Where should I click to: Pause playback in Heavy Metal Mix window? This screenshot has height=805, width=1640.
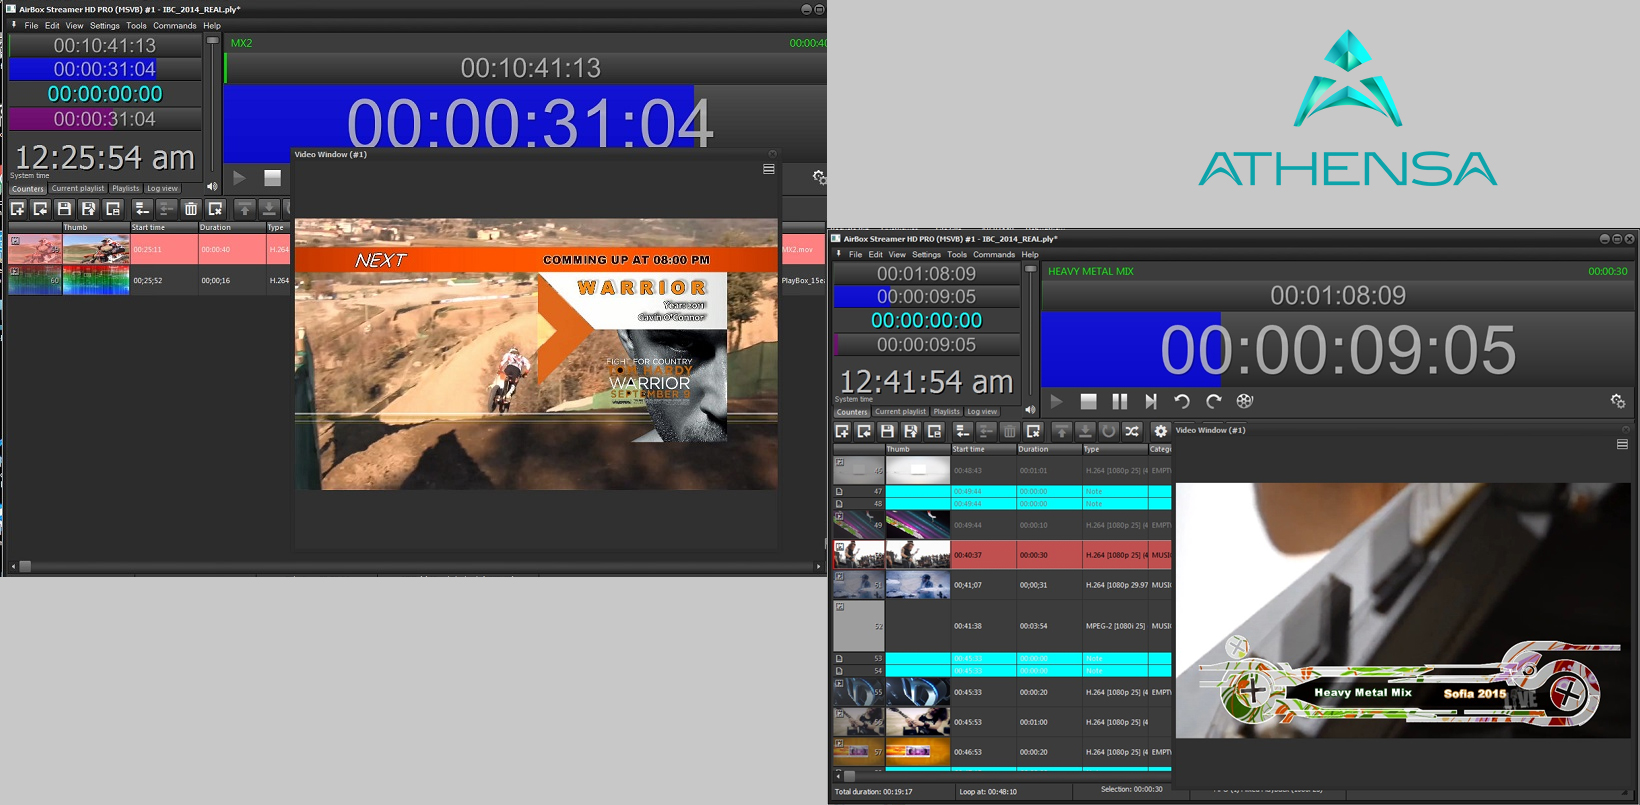click(x=1120, y=401)
